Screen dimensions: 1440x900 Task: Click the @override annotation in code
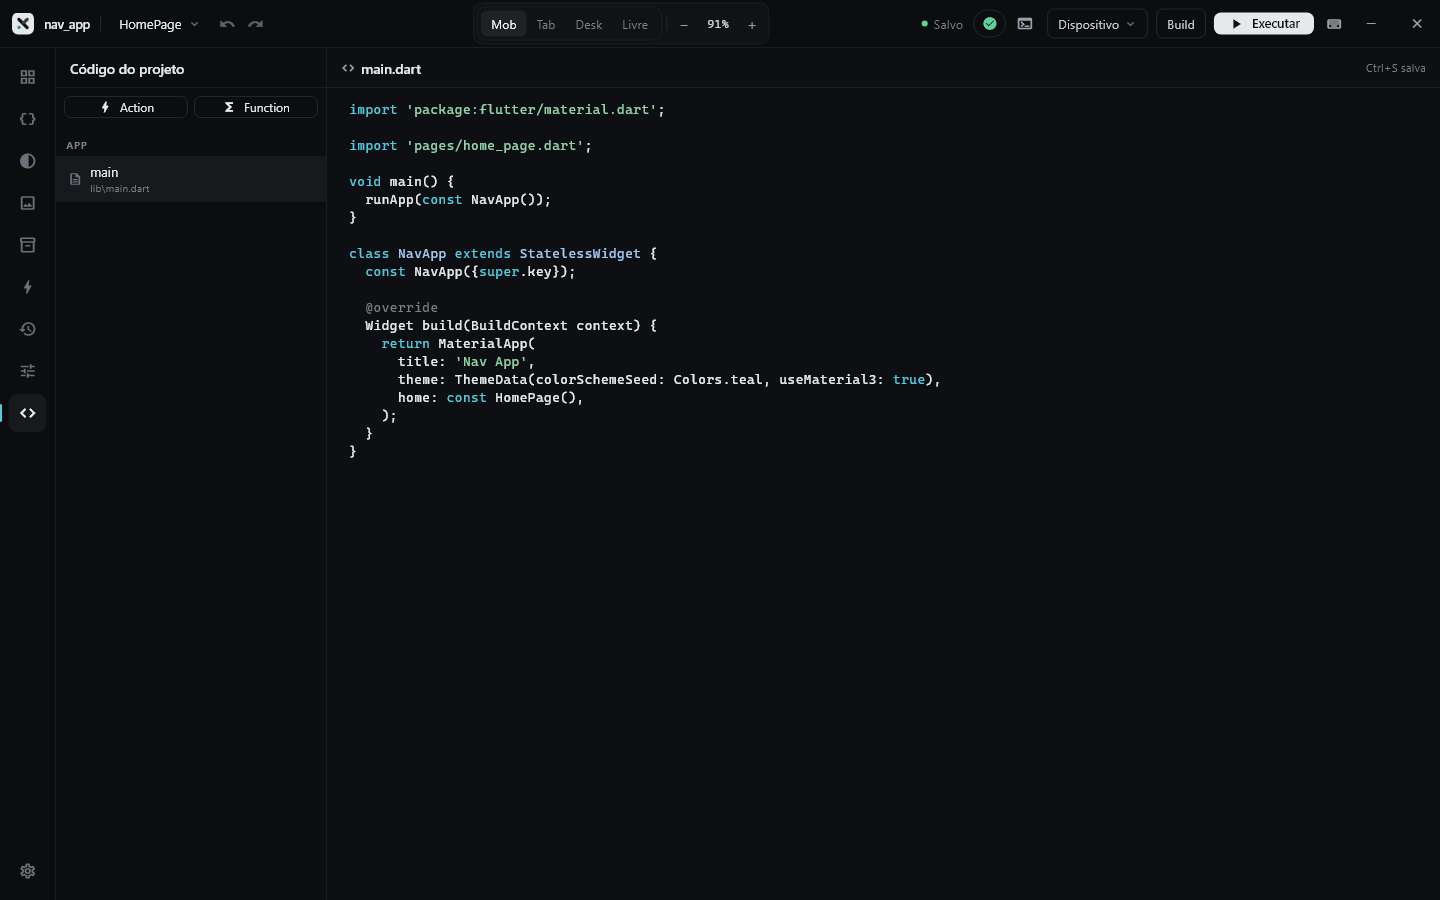402,308
